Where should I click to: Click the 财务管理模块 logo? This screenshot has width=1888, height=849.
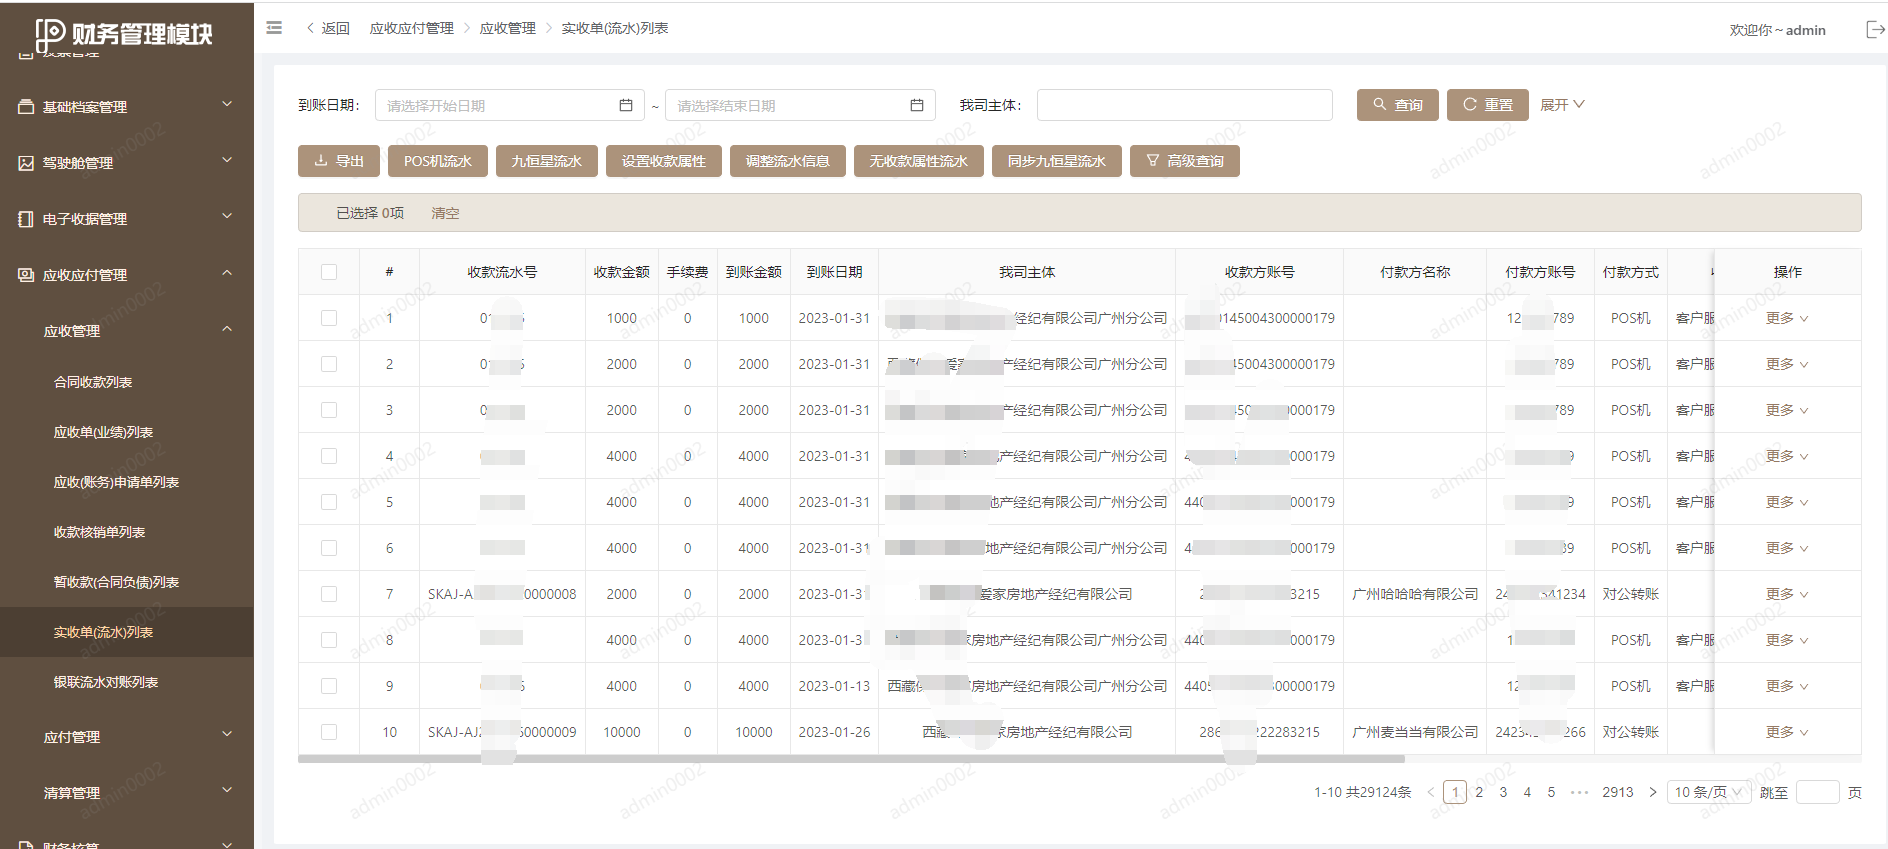coord(124,35)
